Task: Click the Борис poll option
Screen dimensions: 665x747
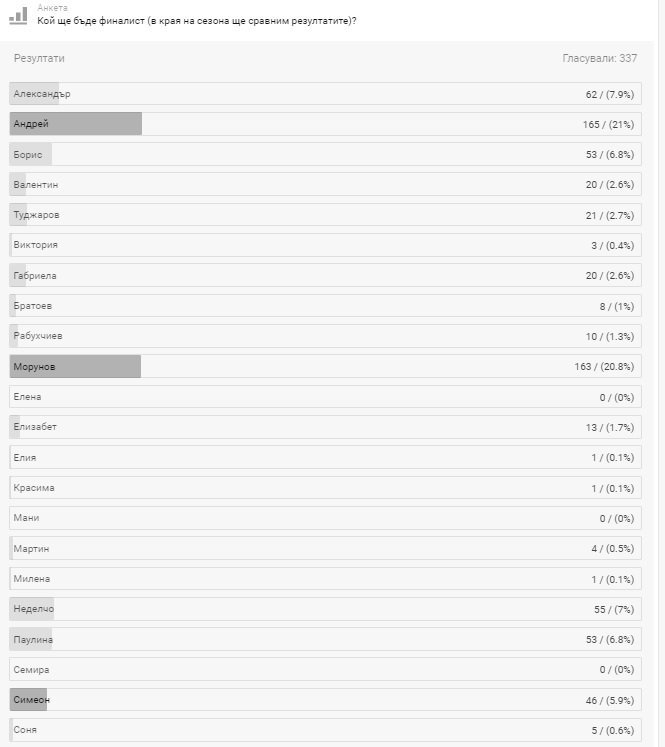Action: tap(326, 155)
